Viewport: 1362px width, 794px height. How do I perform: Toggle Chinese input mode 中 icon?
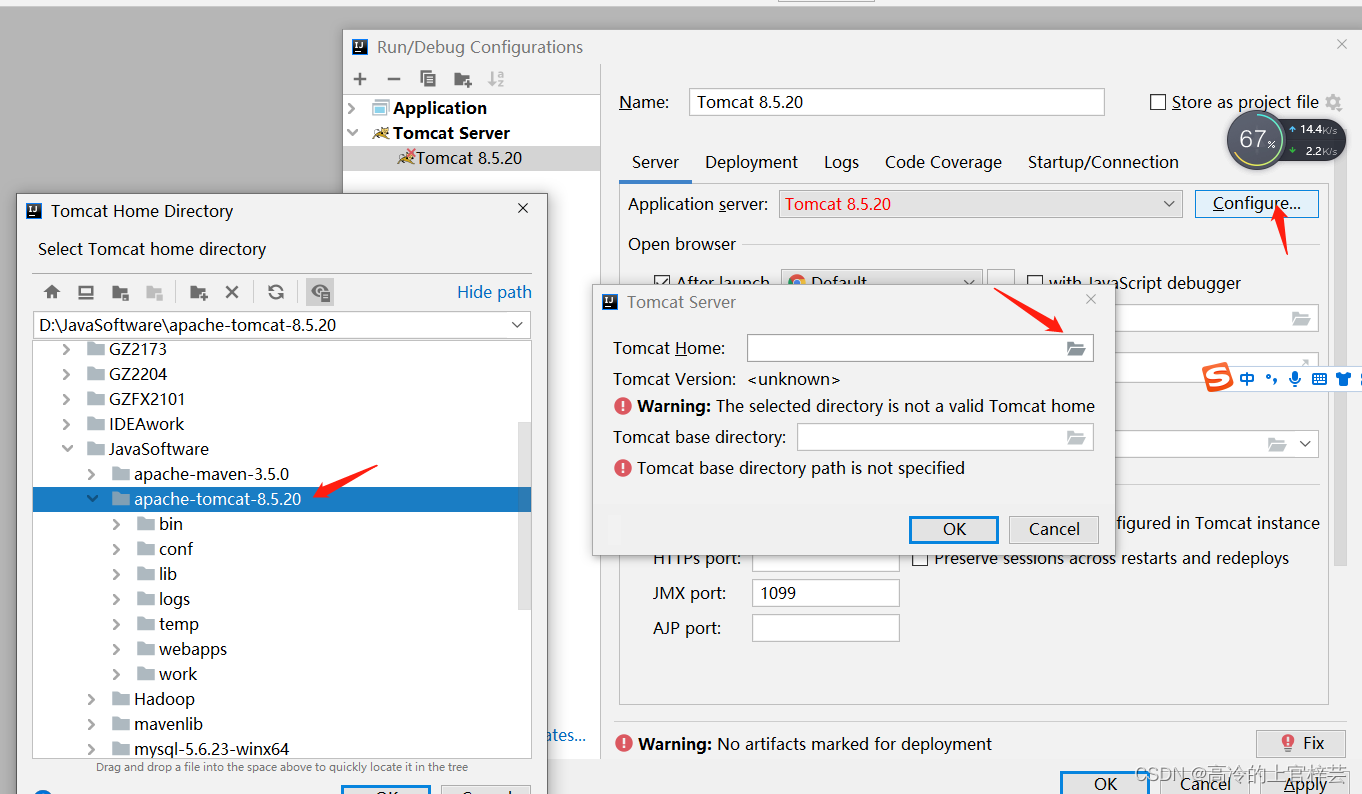pos(1247,378)
